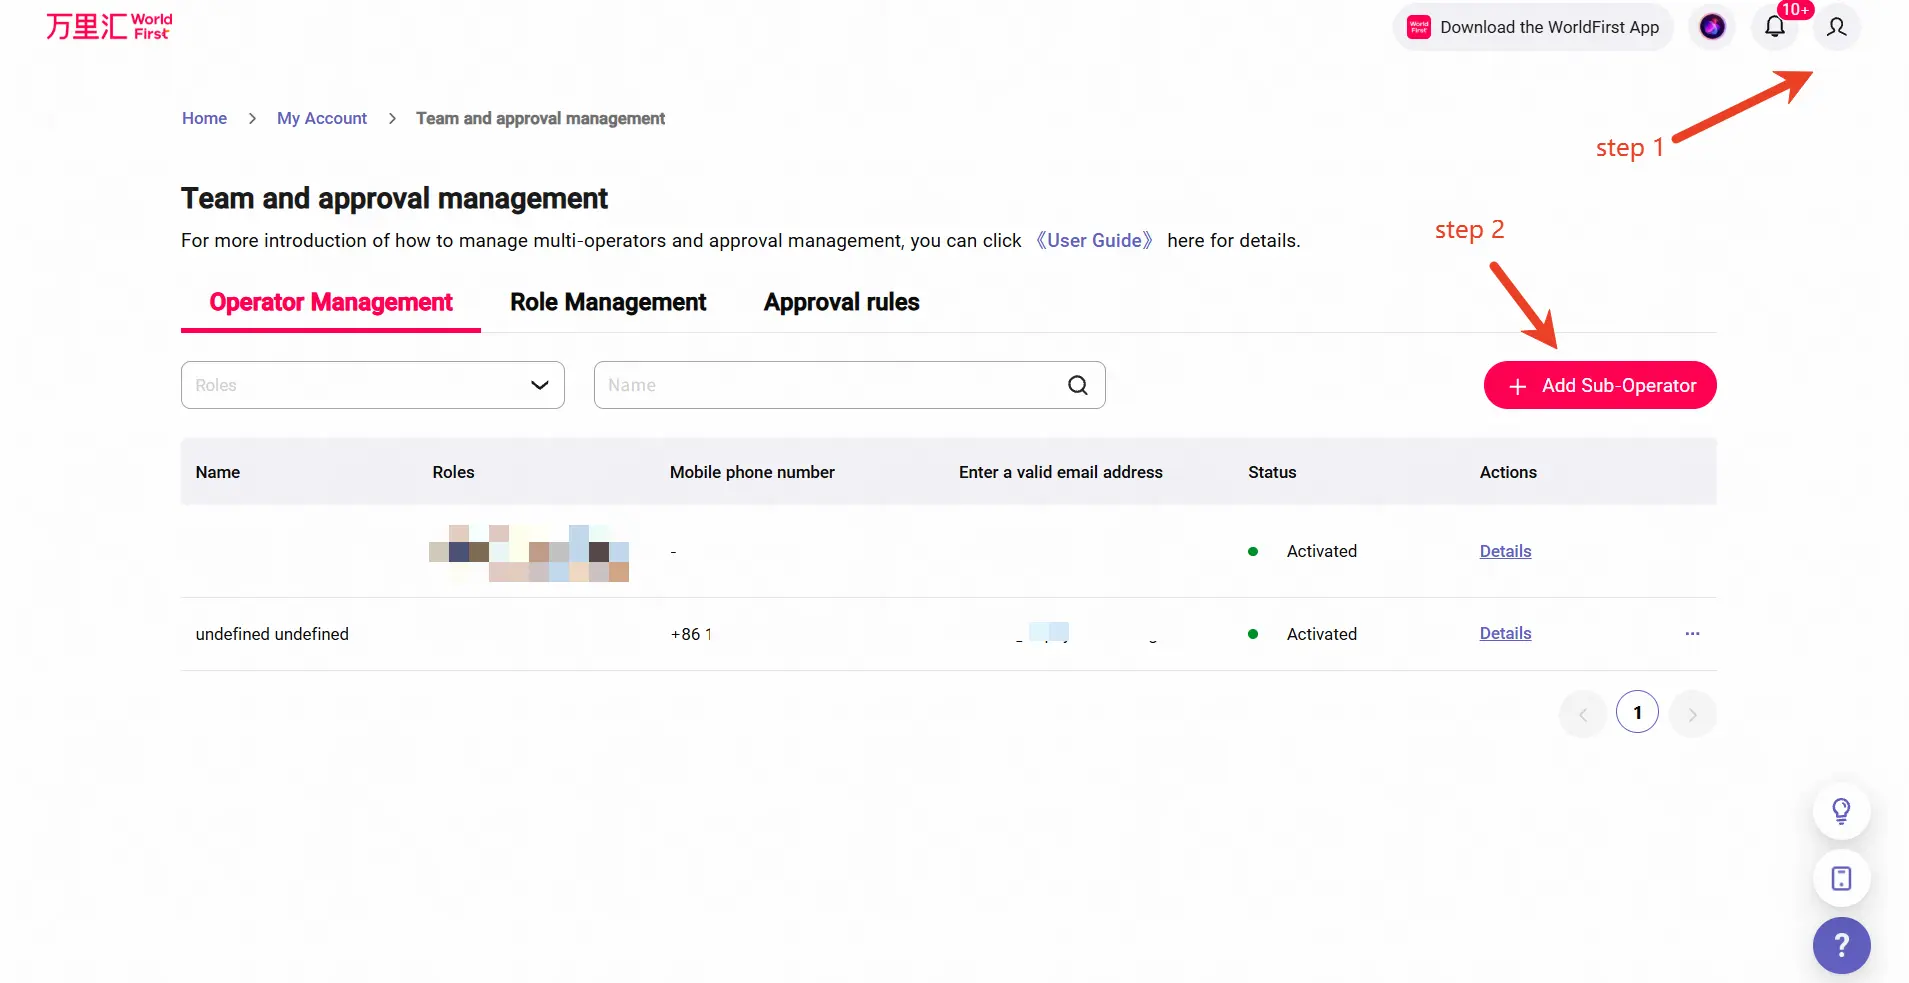Click the mobile device floating icon
The width and height of the screenshot is (1909, 983).
click(1841, 879)
